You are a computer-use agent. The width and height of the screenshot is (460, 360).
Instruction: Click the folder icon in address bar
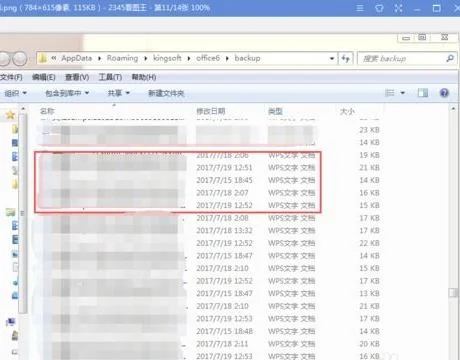point(43,59)
